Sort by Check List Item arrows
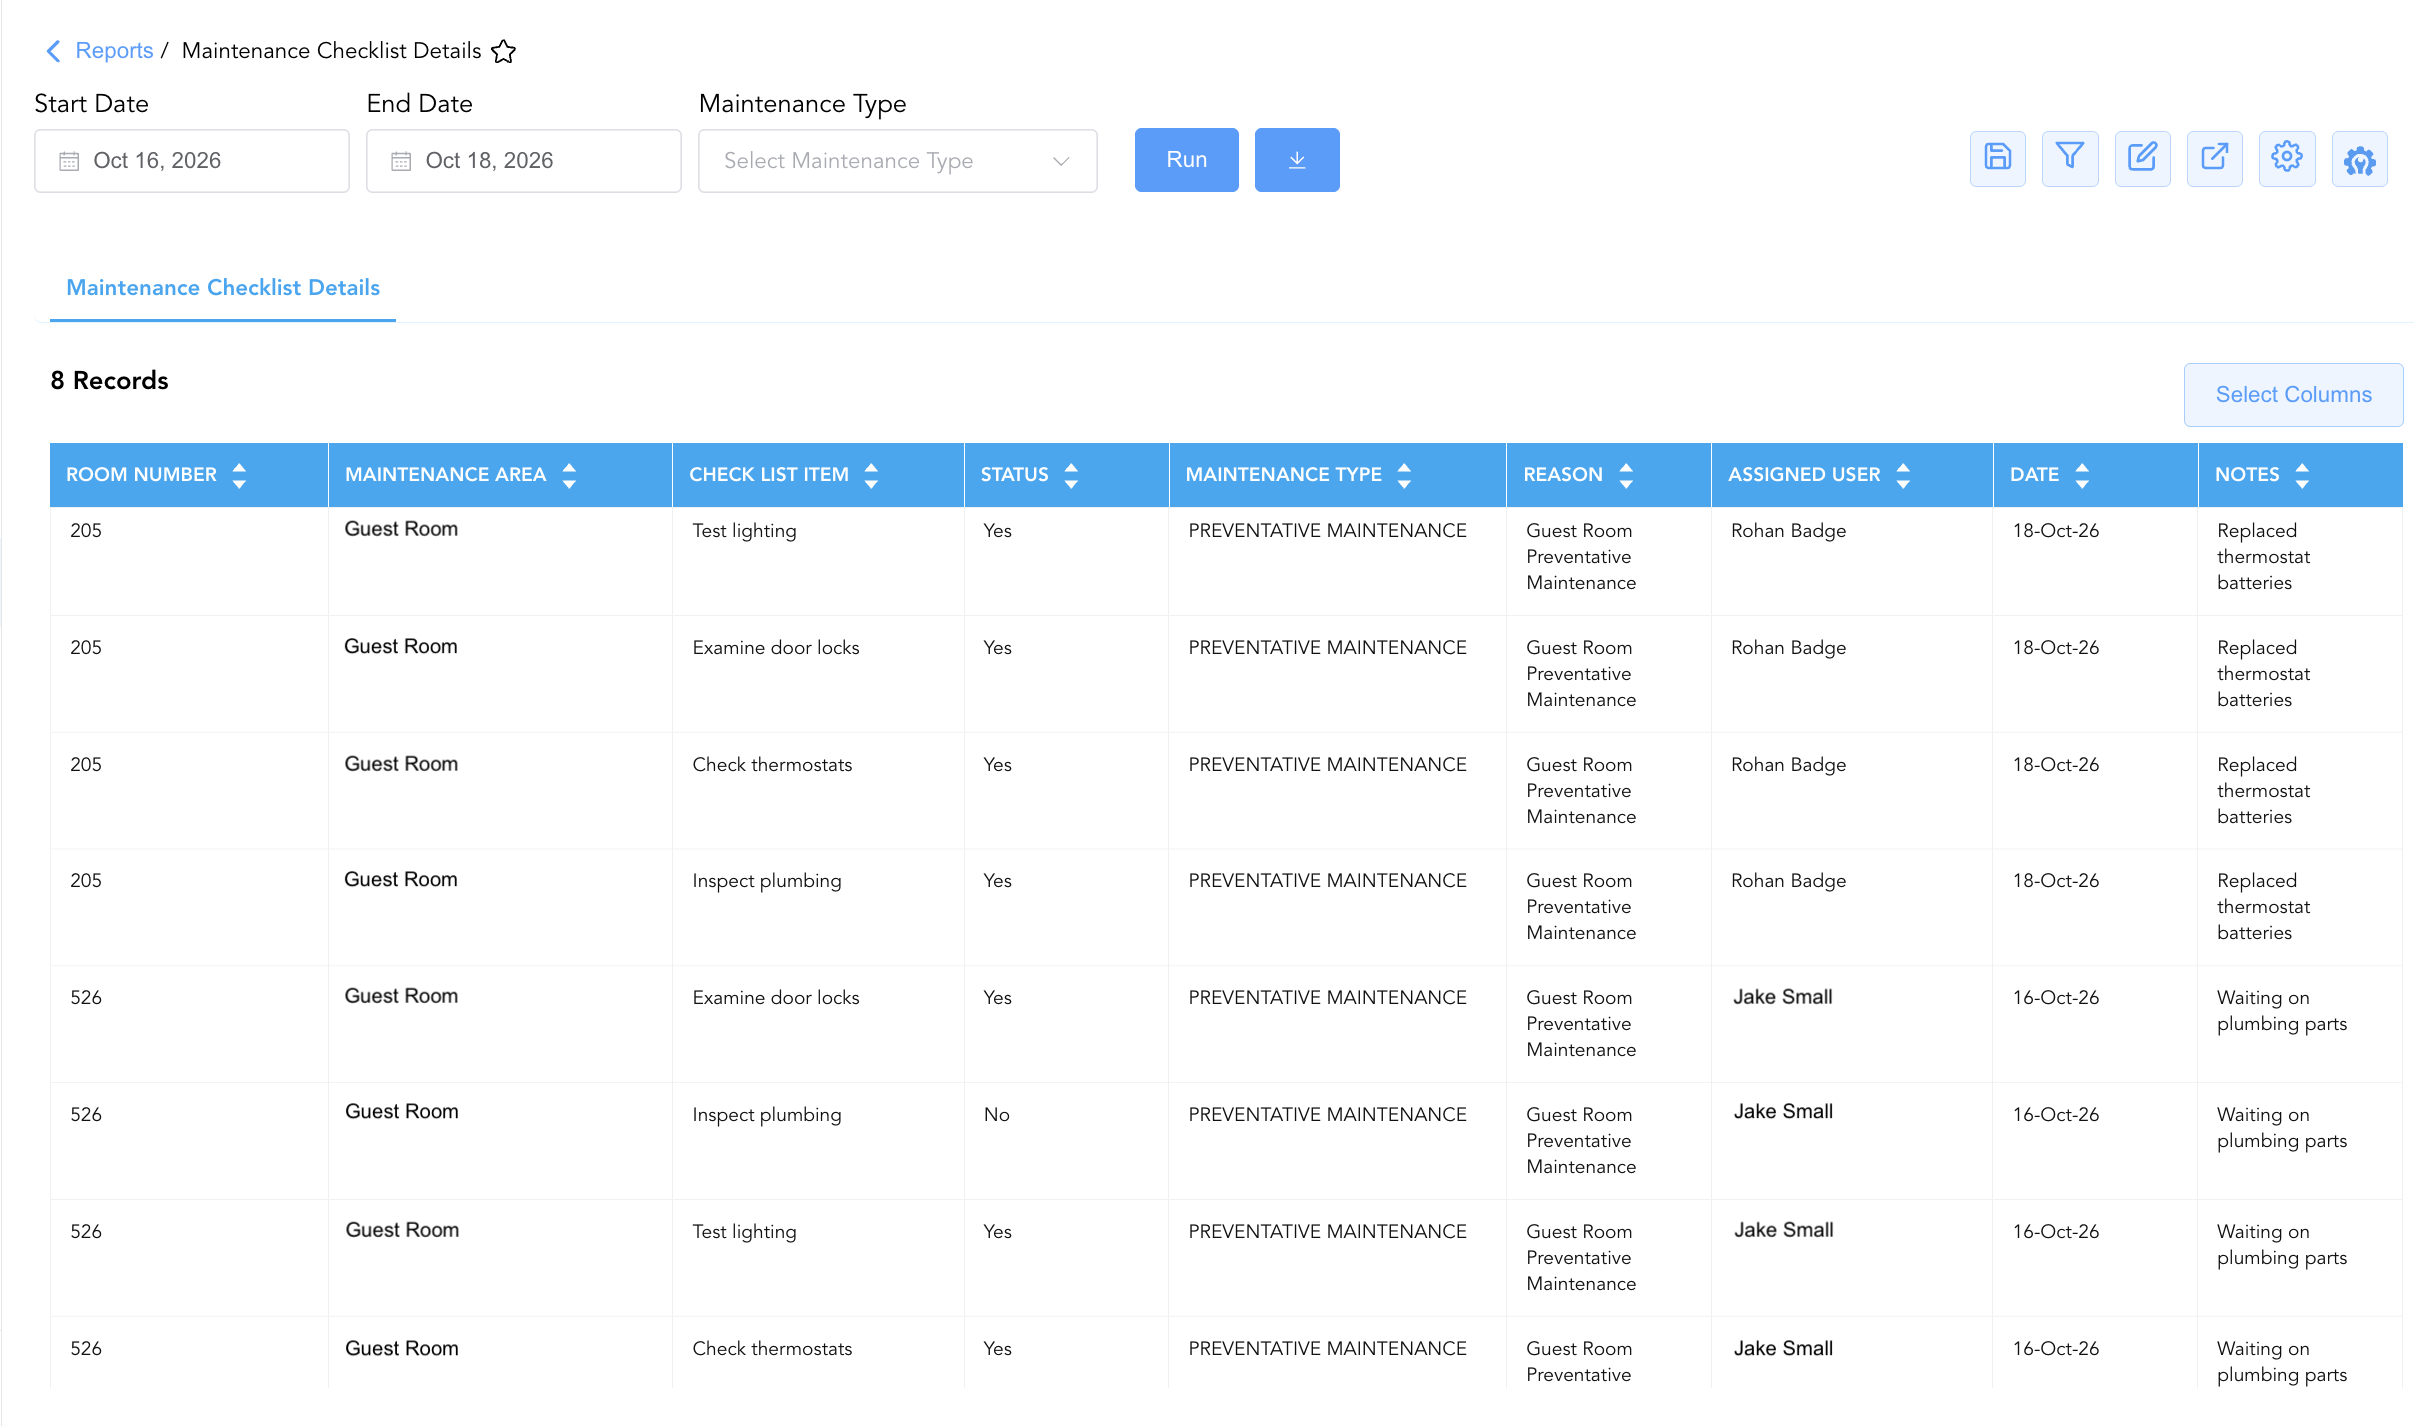 click(x=871, y=475)
